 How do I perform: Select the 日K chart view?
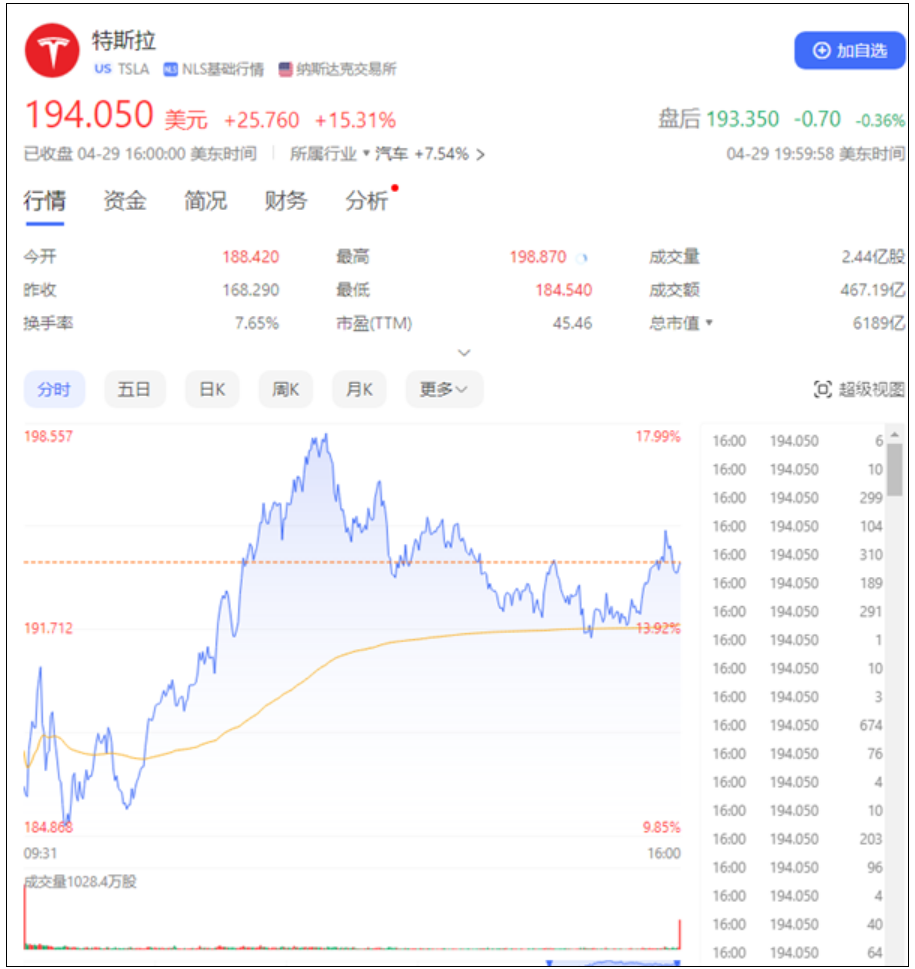[x=212, y=389]
